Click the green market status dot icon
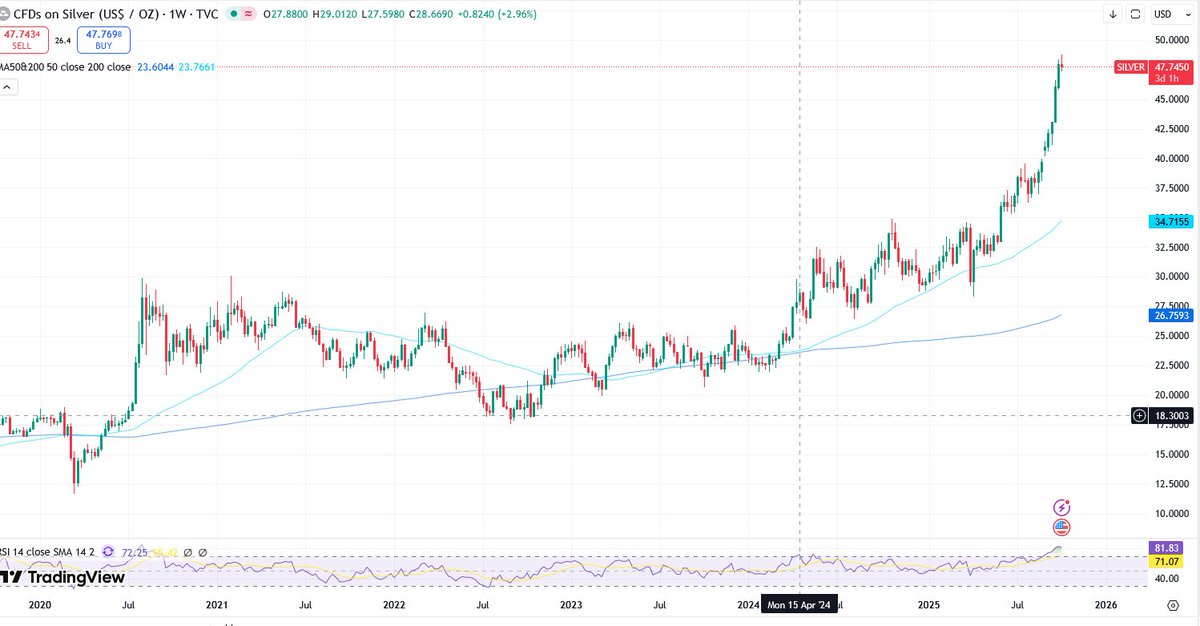1200x626 pixels. (232, 14)
